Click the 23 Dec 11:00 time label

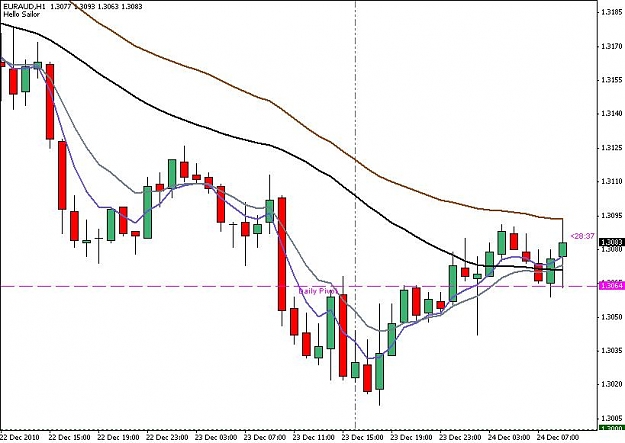click(314, 437)
